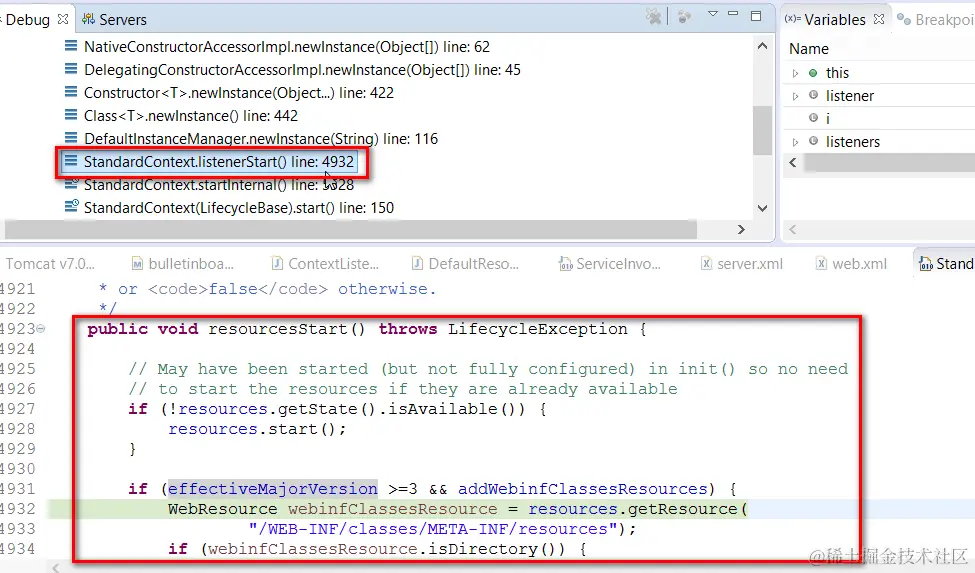Click the scroll up arrow in Debug view
The width and height of the screenshot is (975, 573).
(x=762, y=46)
